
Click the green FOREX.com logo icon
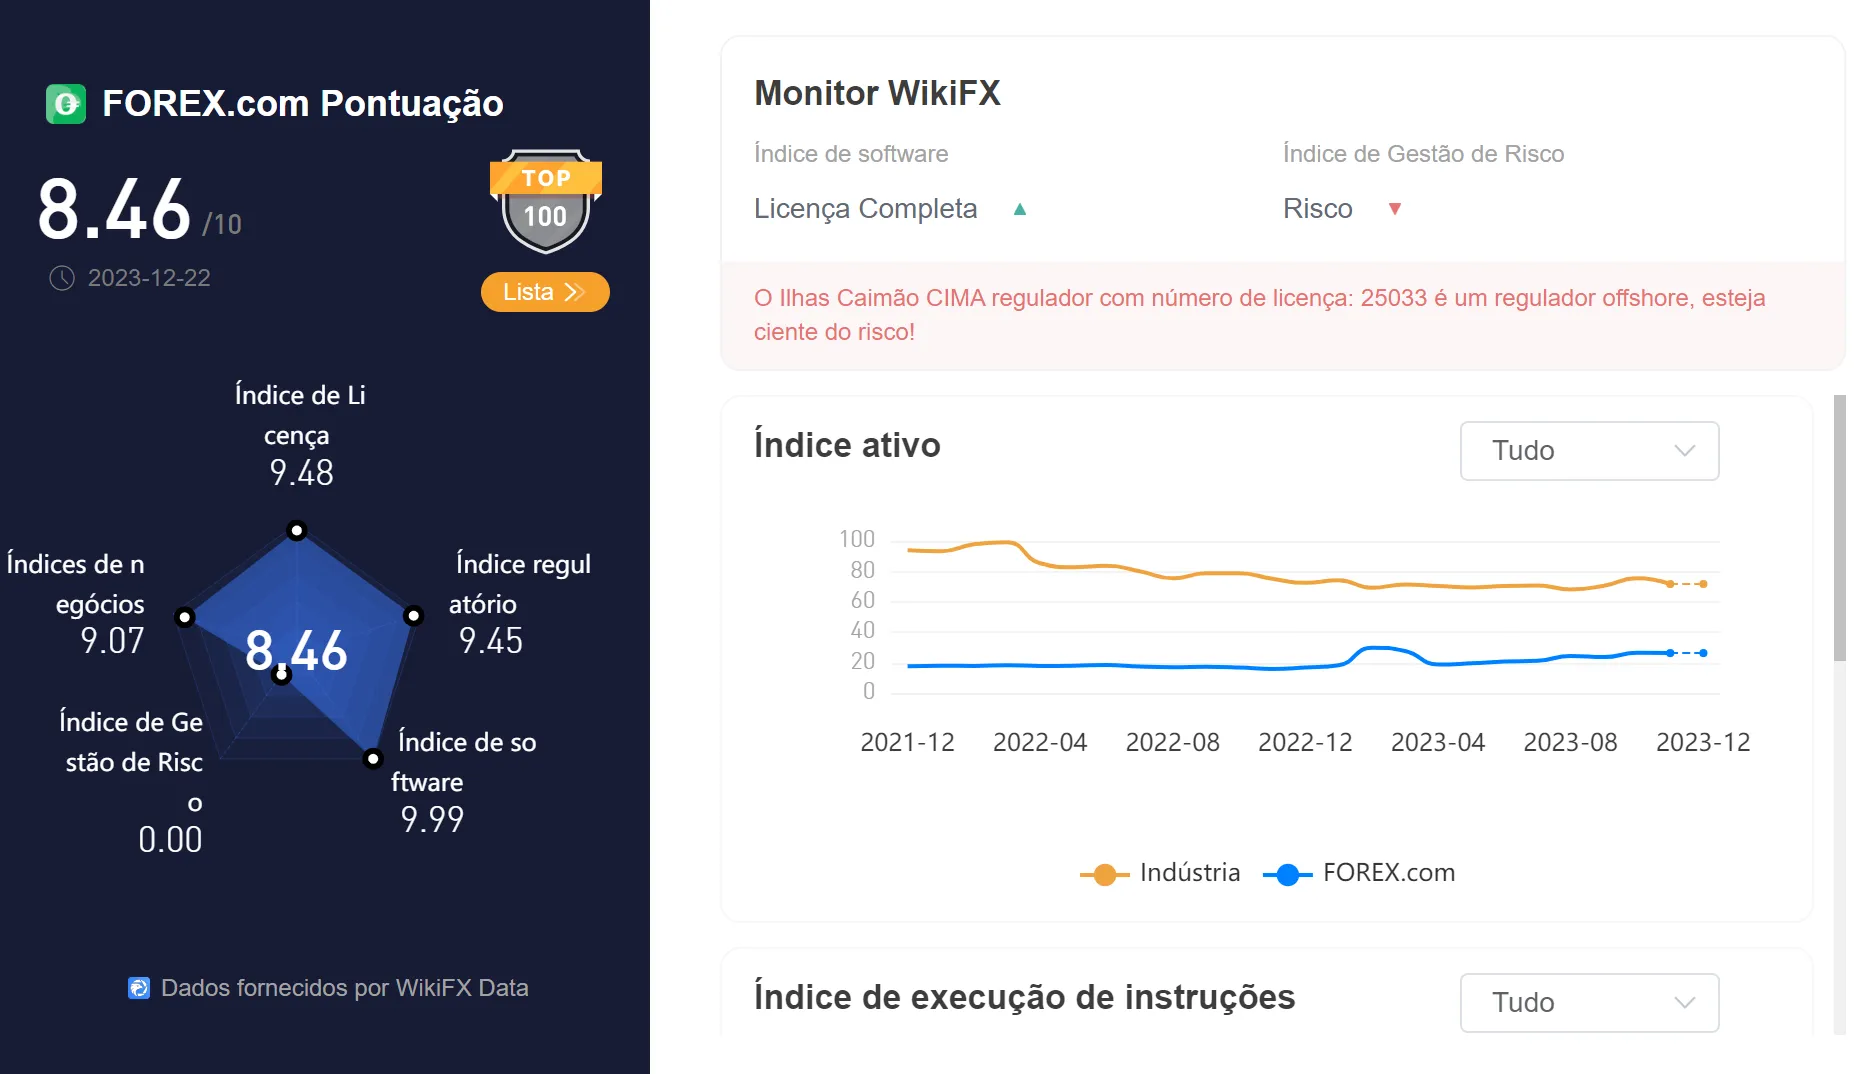[66, 103]
